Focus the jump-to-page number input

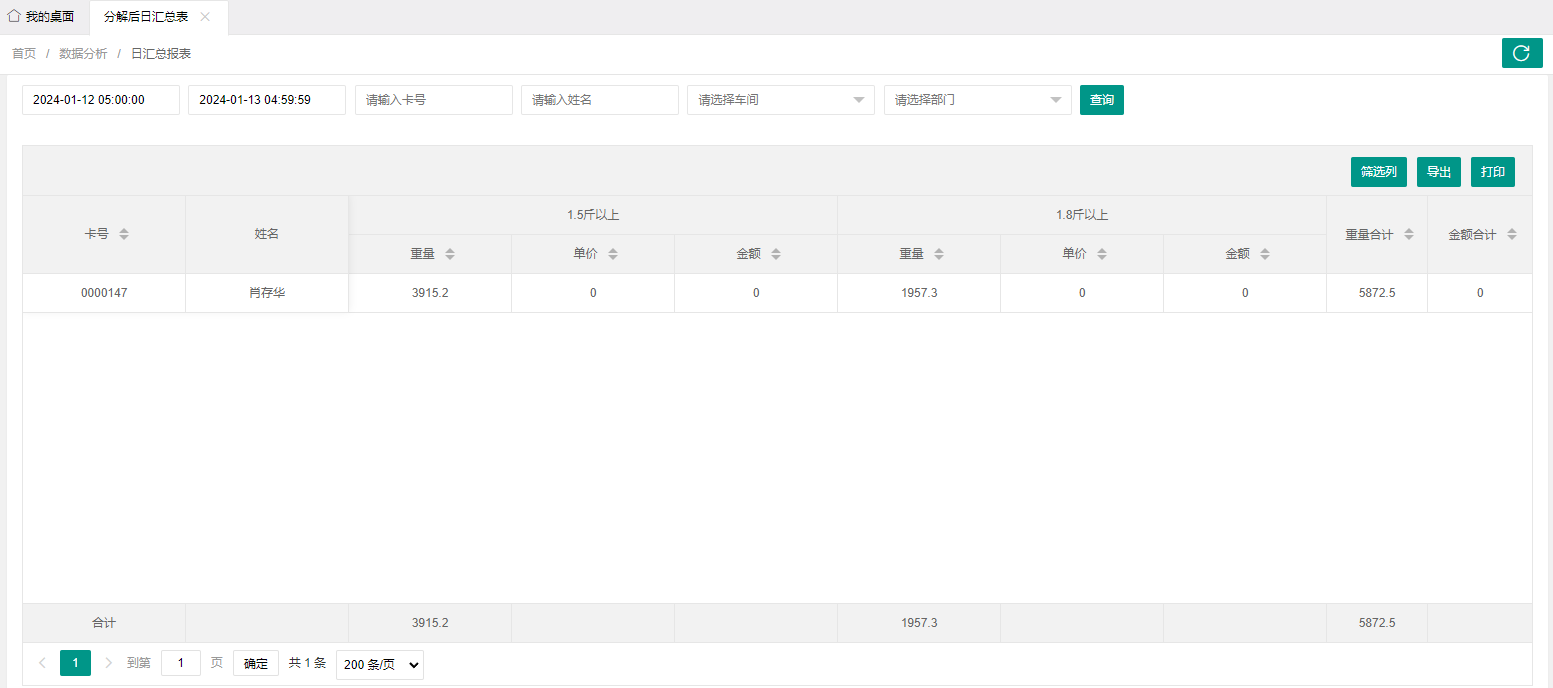click(181, 663)
